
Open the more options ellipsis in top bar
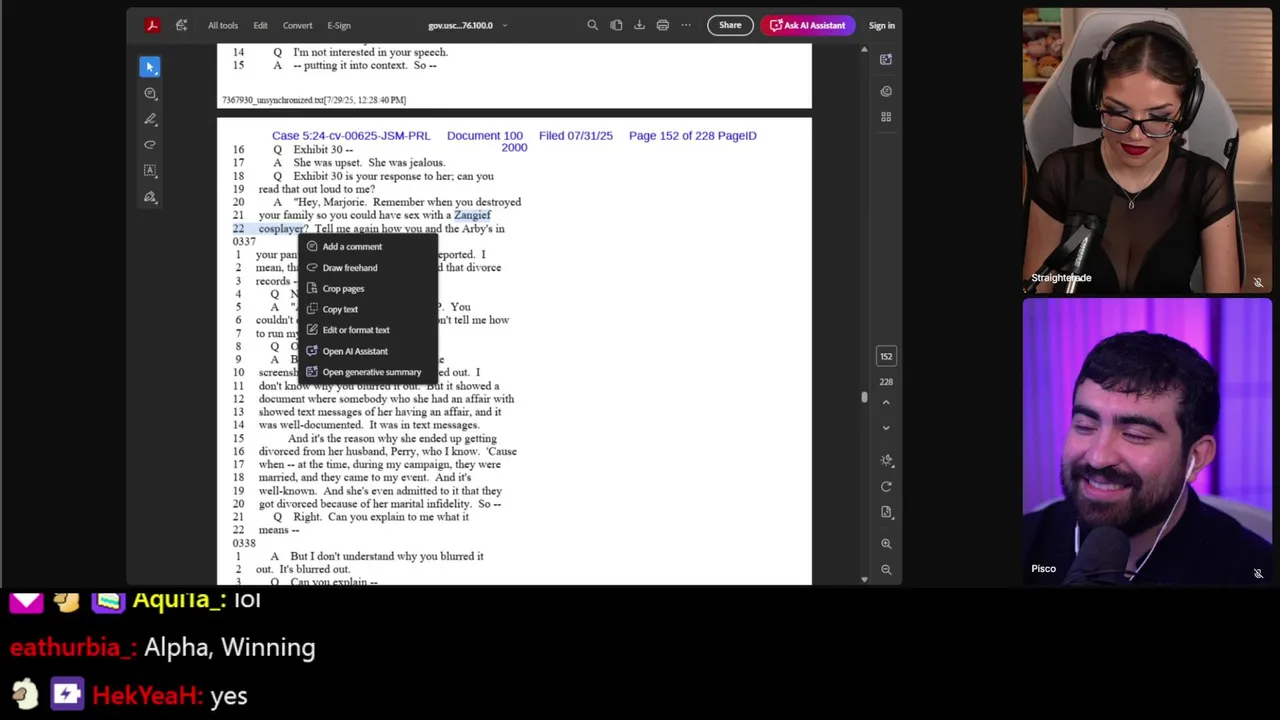(x=686, y=25)
